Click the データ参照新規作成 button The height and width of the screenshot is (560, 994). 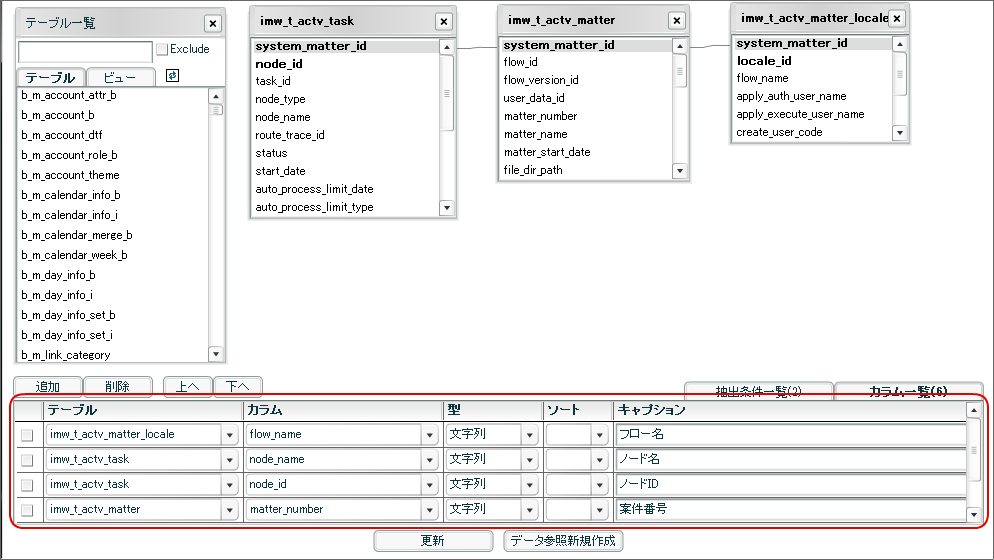pyautogui.click(x=564, y=540)
